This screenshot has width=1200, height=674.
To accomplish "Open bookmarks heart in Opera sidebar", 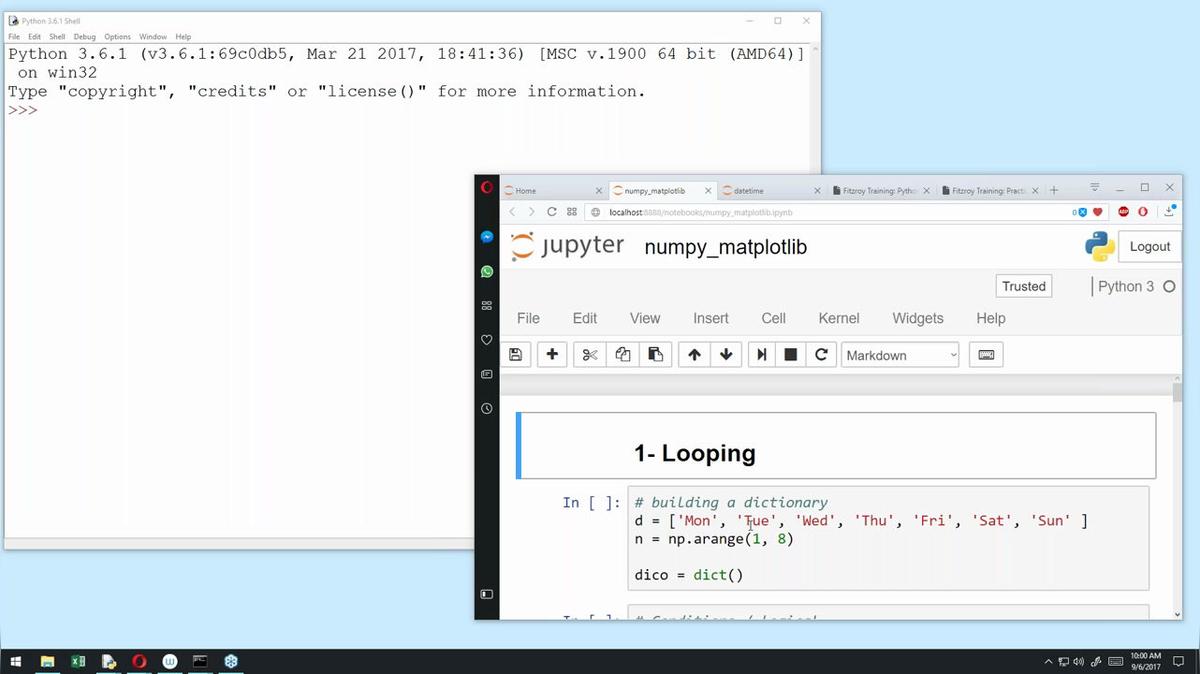I will (x=487, y=340).
